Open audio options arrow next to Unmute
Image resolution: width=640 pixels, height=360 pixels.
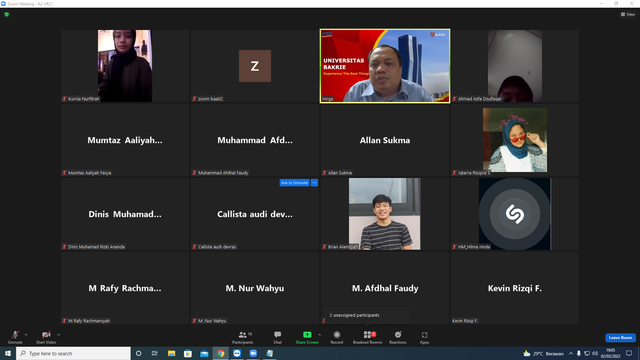[x=26, y=335]
